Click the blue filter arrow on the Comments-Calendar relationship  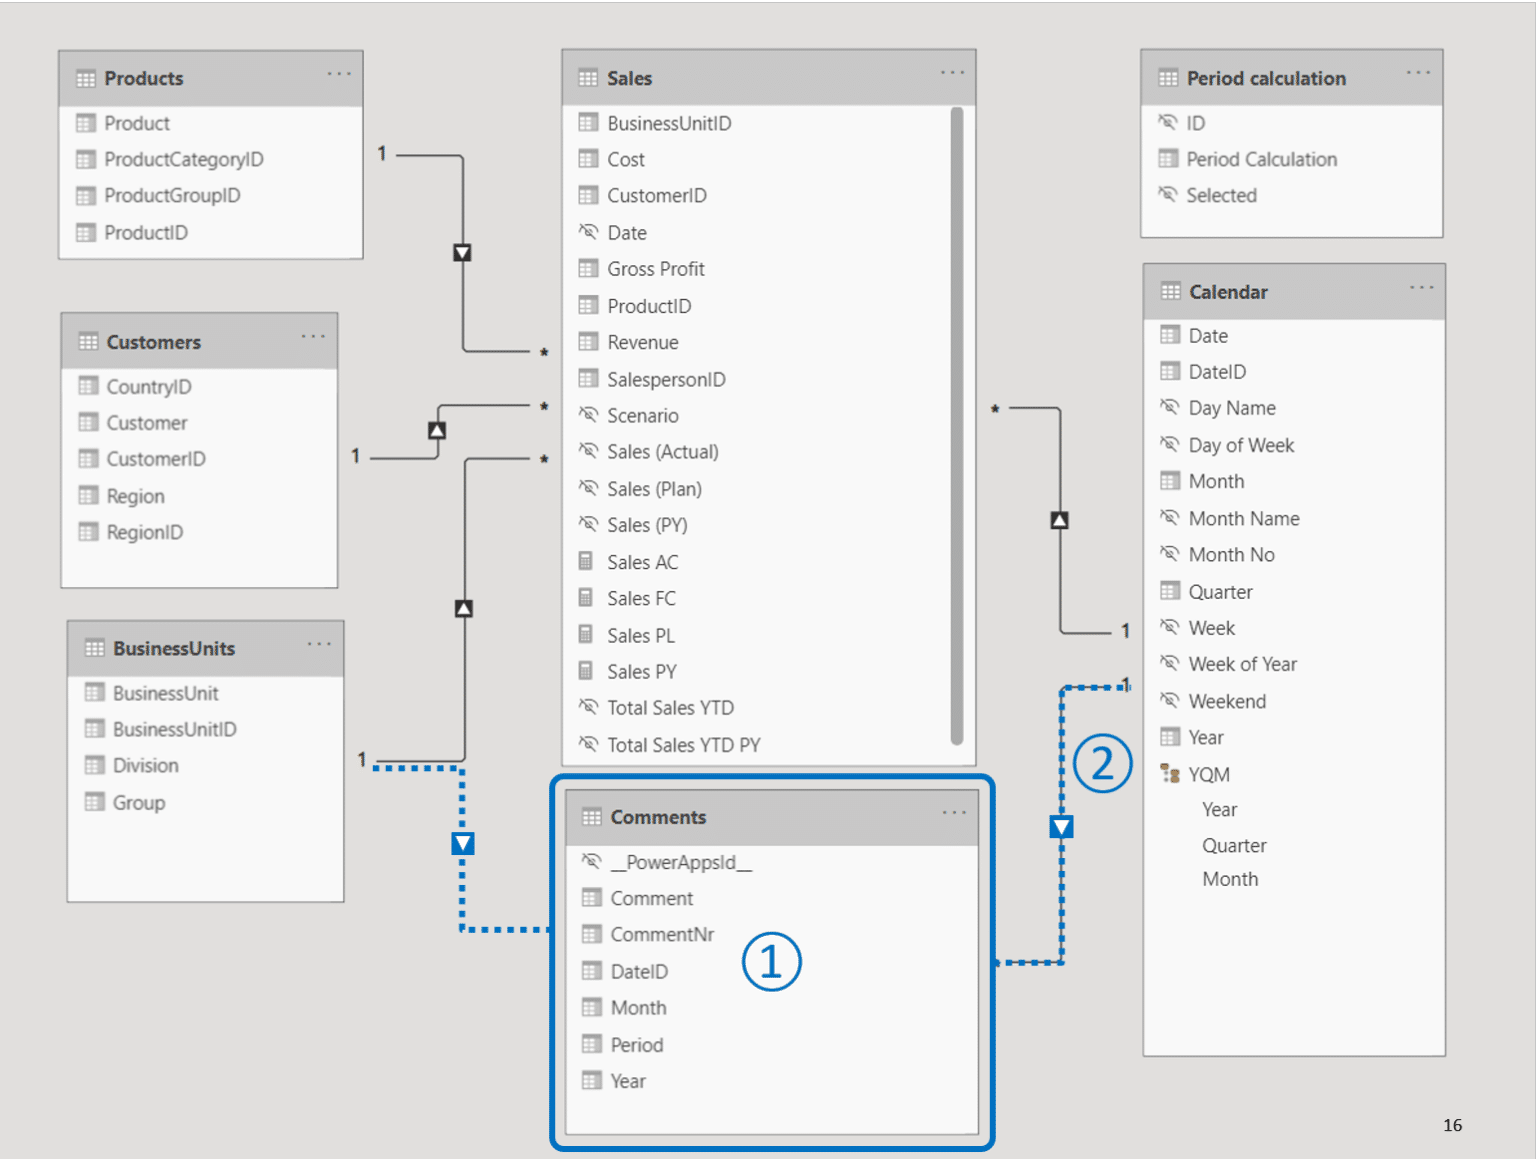point(1061,826)
